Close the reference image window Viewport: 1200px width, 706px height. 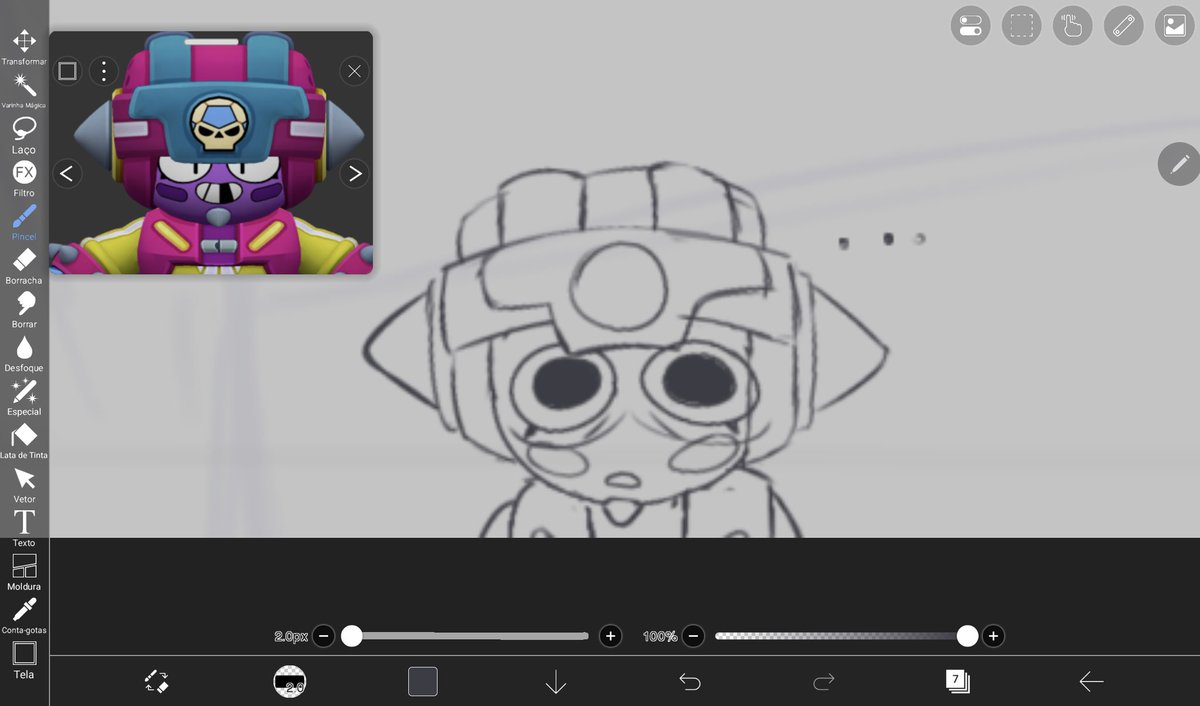pos(354,71)
